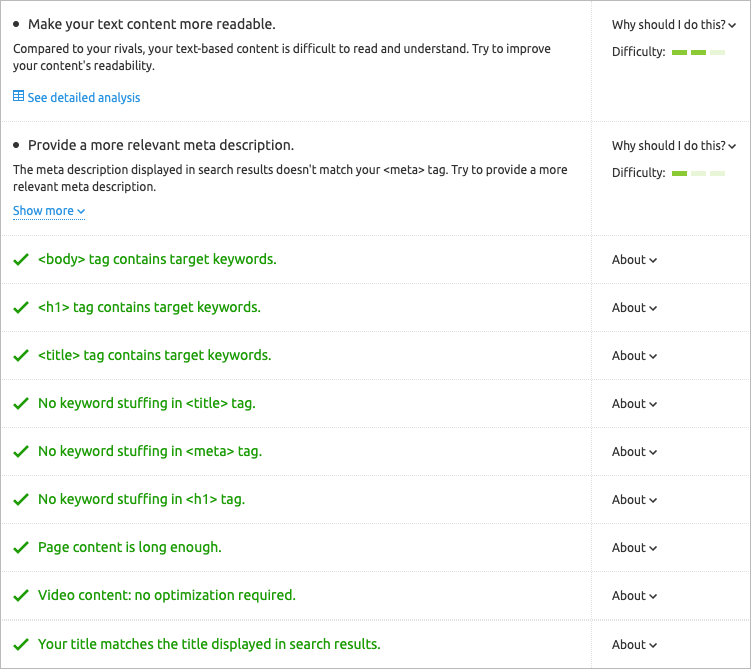This screenshot has height=669, width=751.
Task: Click '<h1> tag contains target keywords.' text
Action: tap(149, 307)
